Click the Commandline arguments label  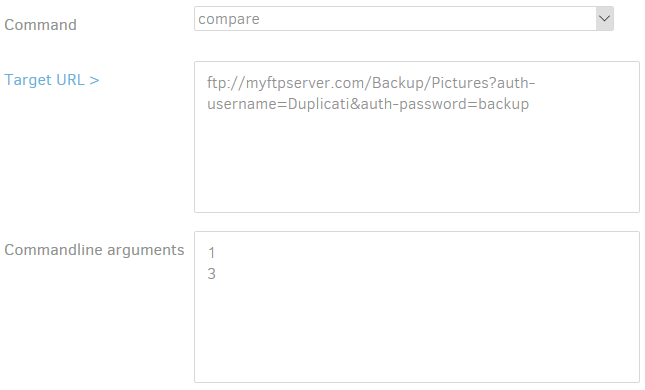94,250
